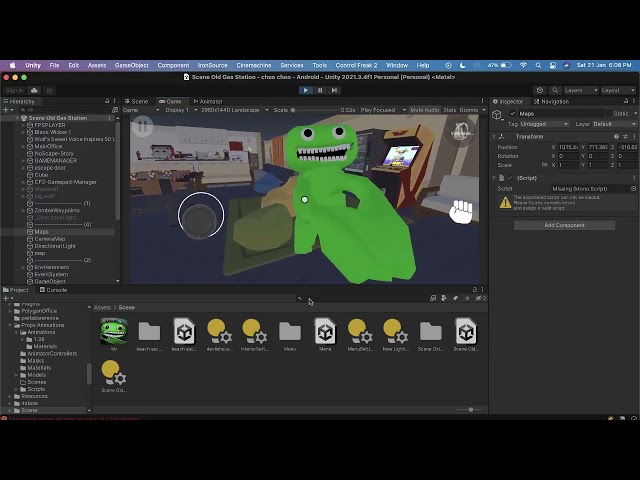Image resolution: width=640 pixels, height=480 pixels.
Task: Select the beach esc Unity scene asset
Action: tap(184, 331)
